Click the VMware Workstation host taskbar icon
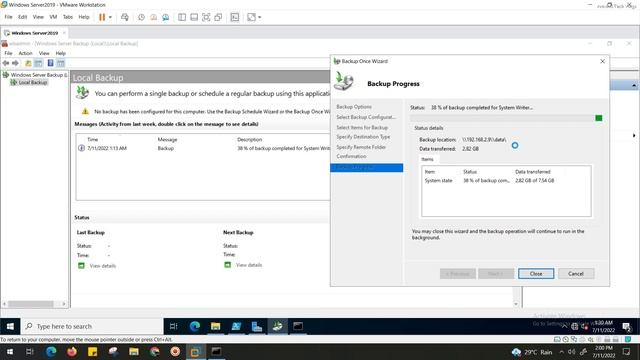The image size is (640, 360). pos(195,351)
